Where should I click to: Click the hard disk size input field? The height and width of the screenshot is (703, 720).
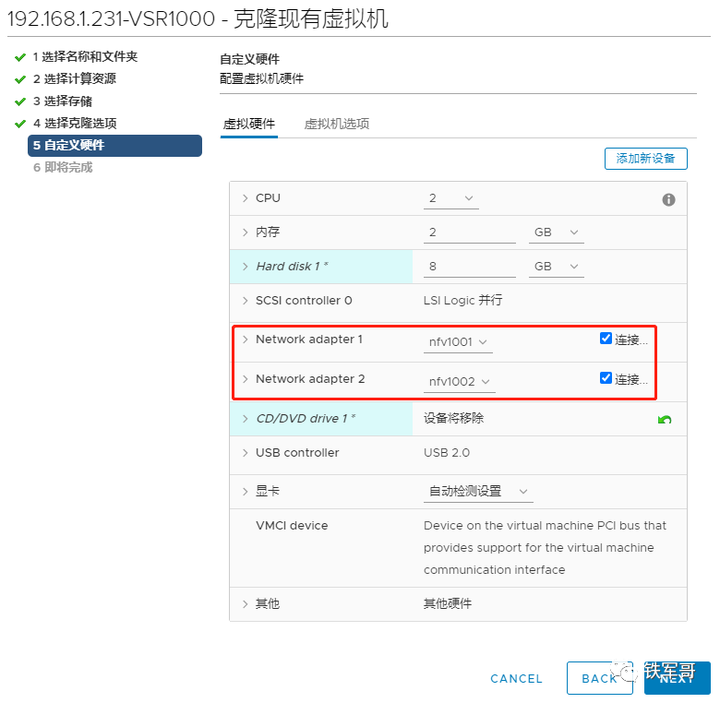click(x=469, y=266)
